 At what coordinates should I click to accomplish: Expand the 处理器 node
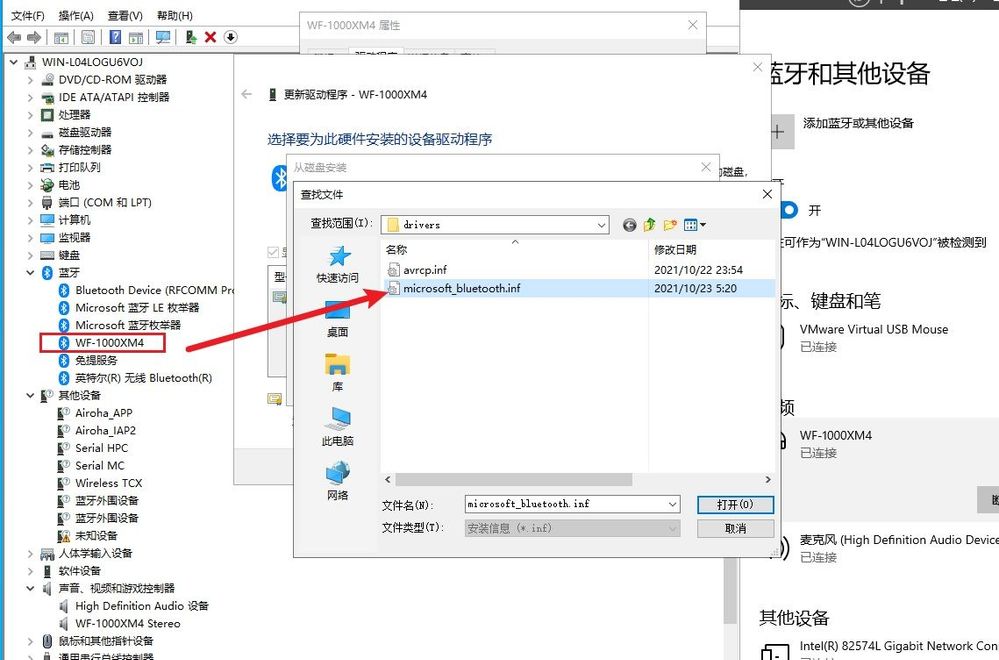[x=30, y=115]
